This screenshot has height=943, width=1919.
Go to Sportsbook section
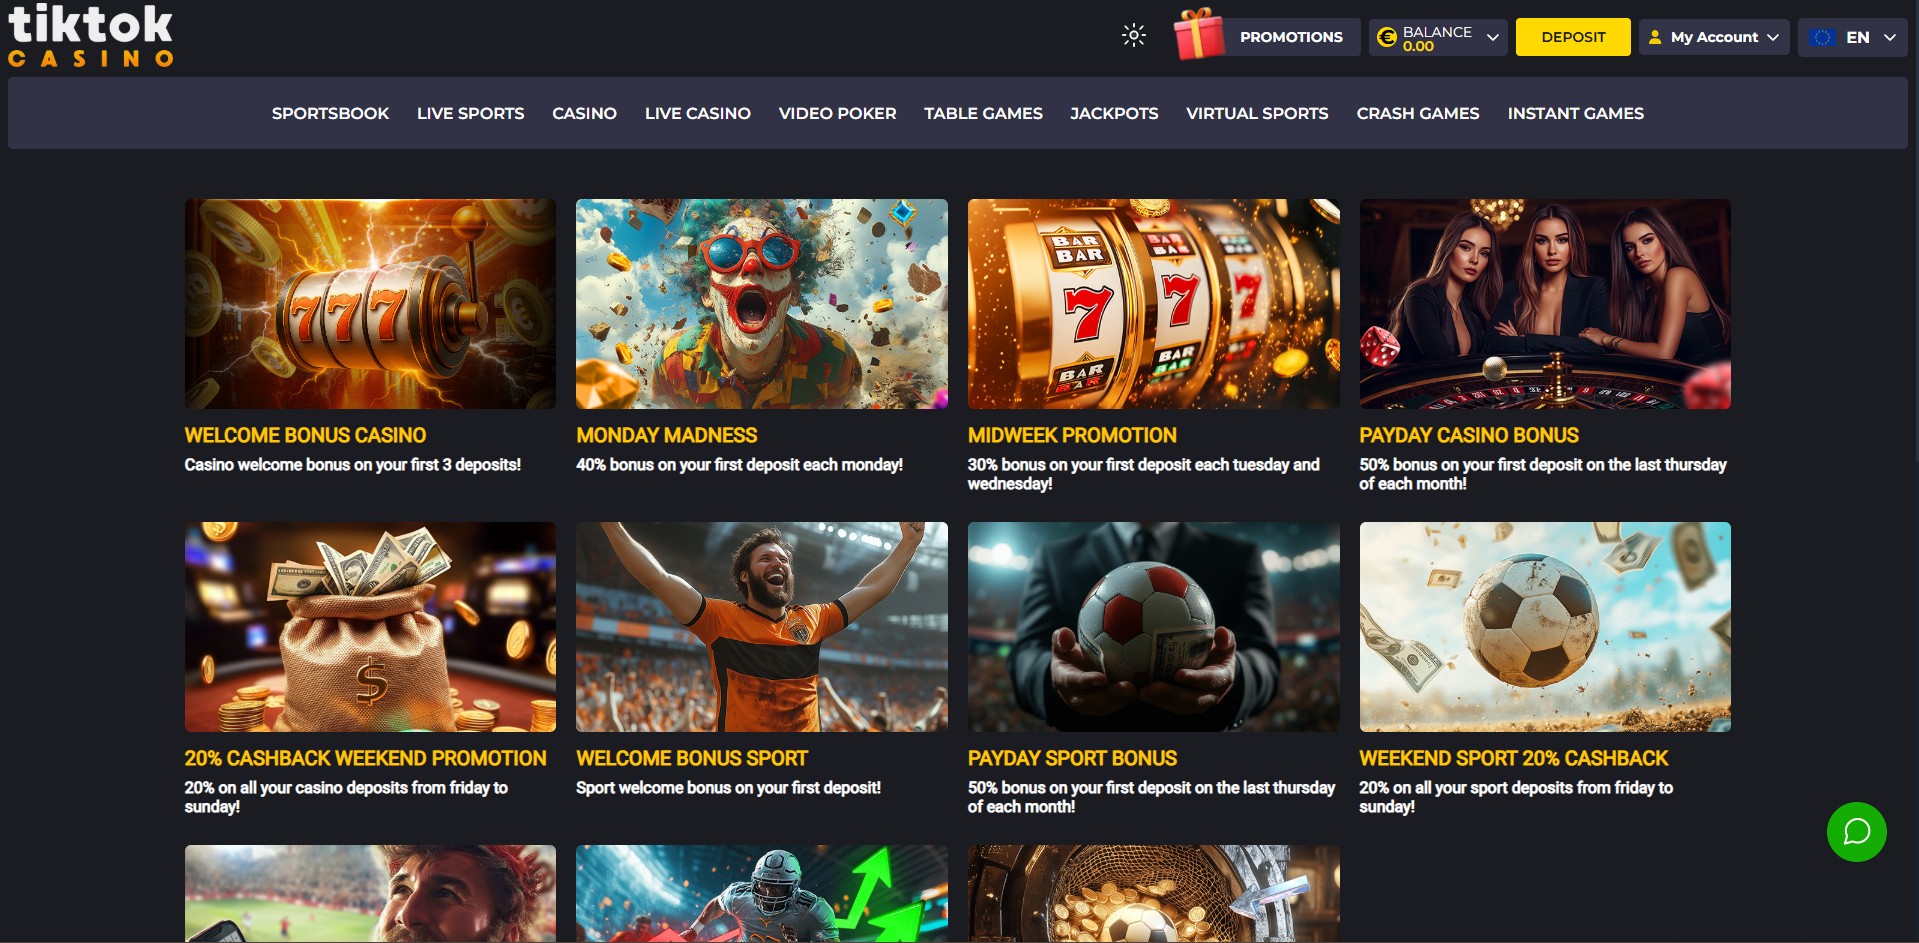330,113
